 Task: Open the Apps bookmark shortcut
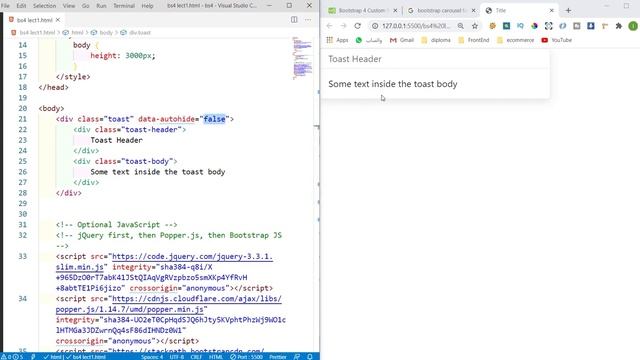click(337, 40)
